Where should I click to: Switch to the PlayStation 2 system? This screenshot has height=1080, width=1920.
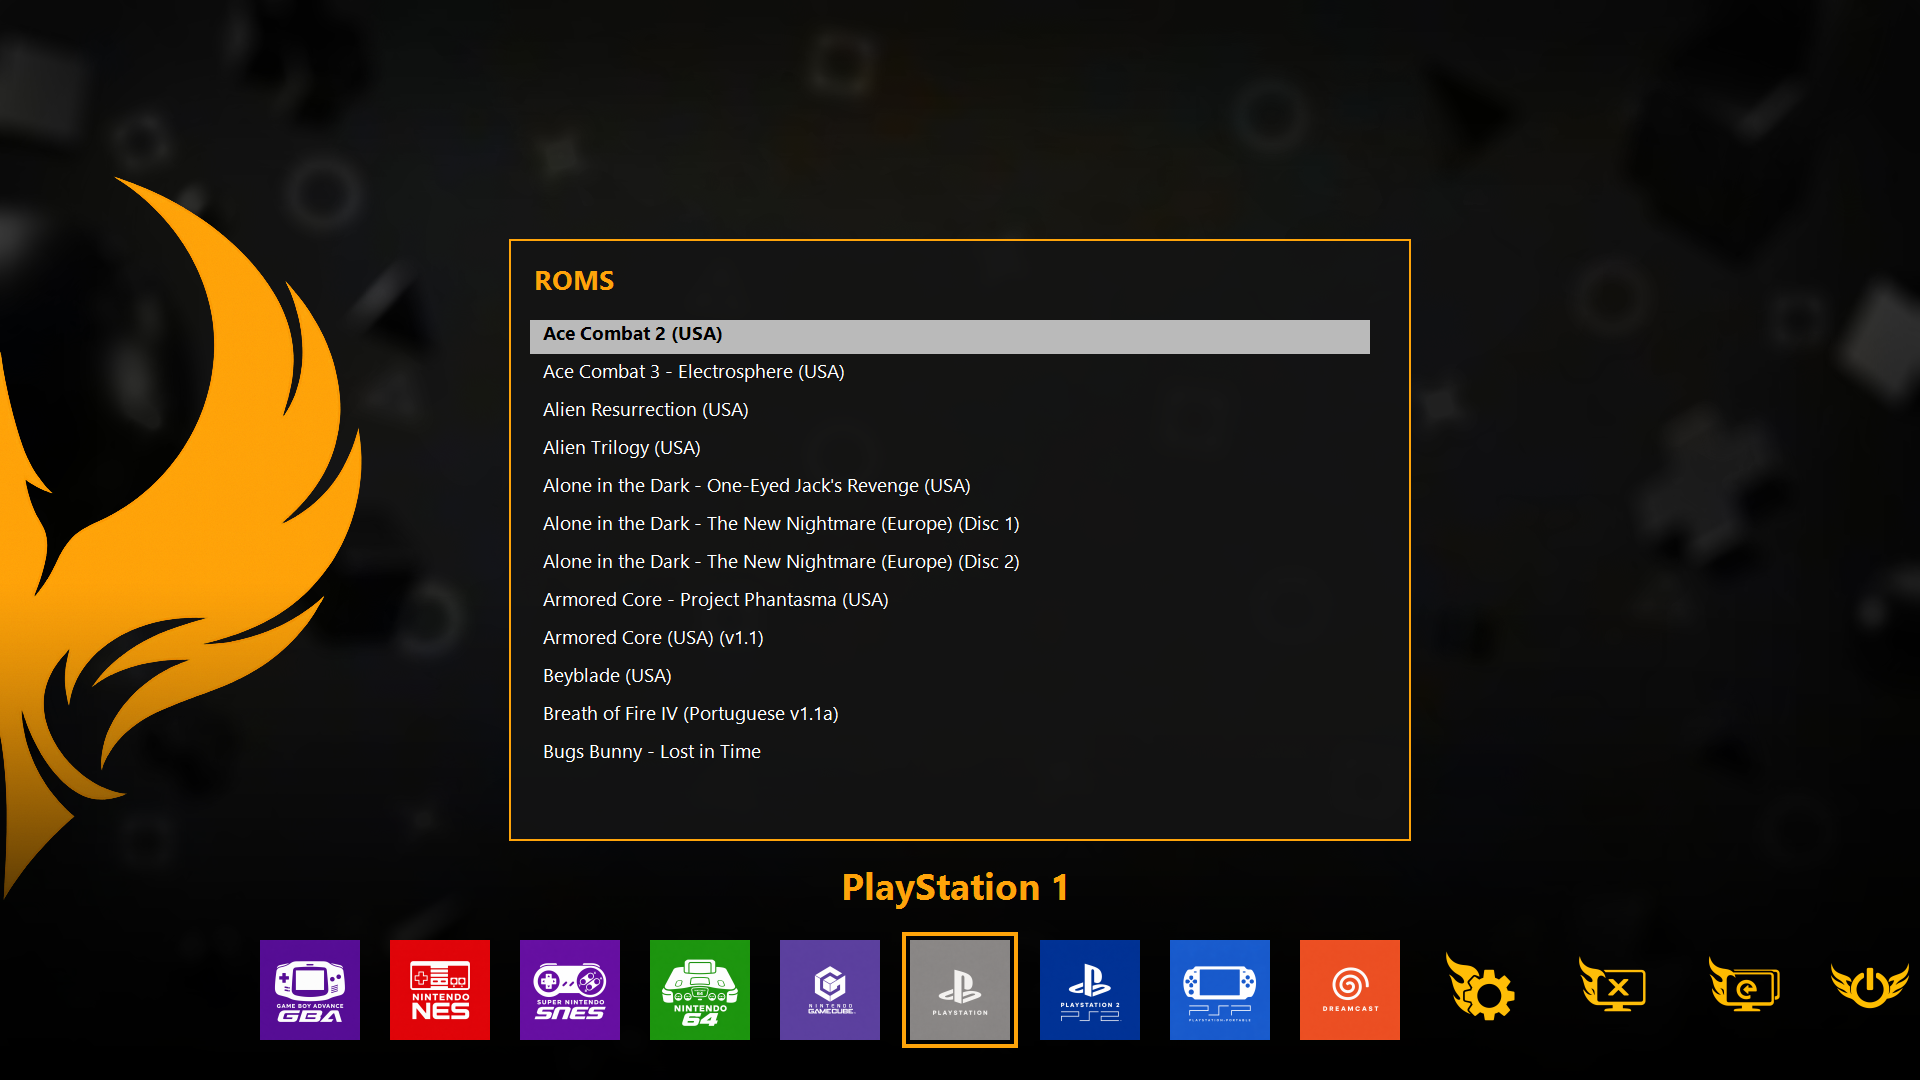[1090, 990]
